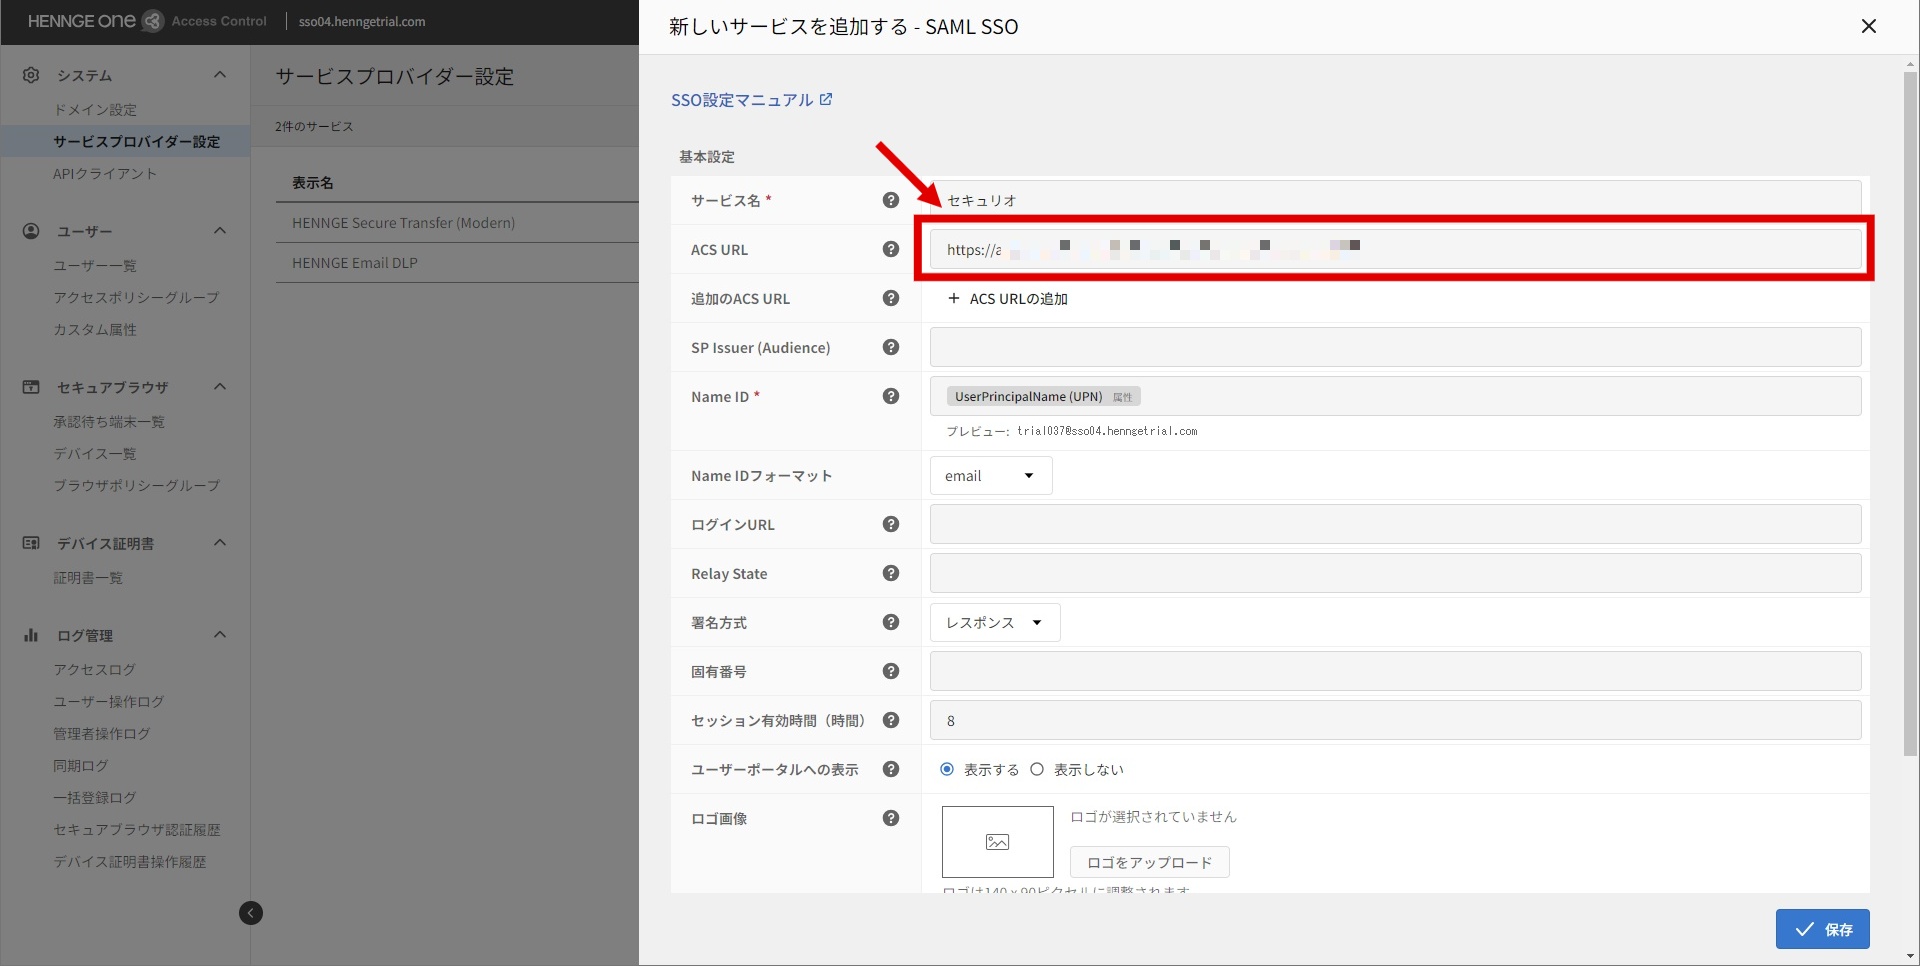Click the help icon for ロゴ画像
1920x966 pixels.
(891, 818)
